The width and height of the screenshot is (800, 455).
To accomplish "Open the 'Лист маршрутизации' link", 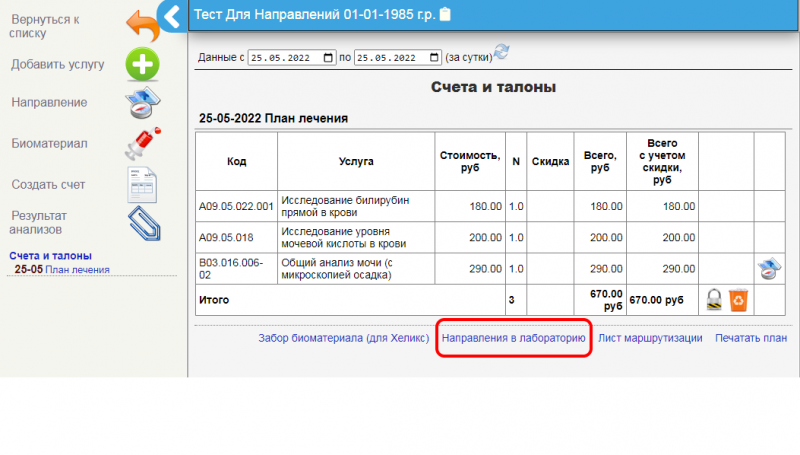I will [x=650, y=339].
